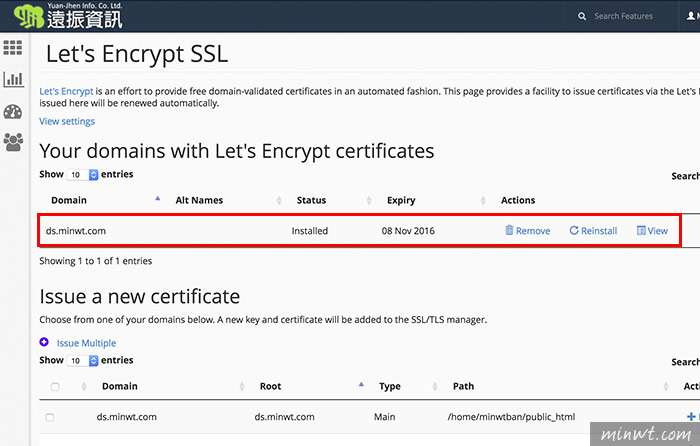The image size is (700, 446).
Task: Open the View settings link
Action: (x=67, y=121)
